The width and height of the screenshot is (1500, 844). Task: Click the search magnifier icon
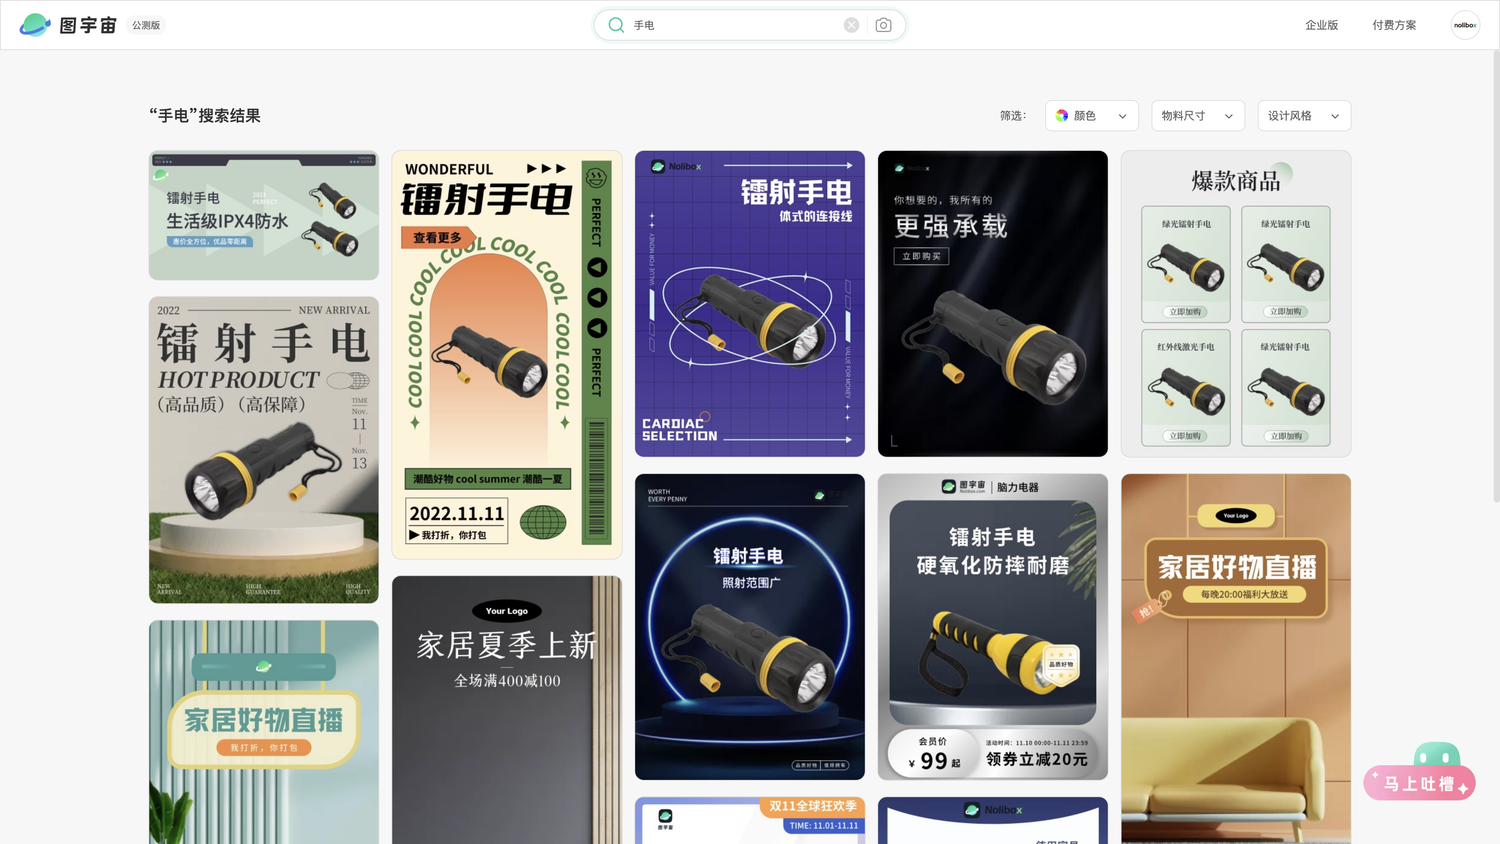[x=616, y=25]
